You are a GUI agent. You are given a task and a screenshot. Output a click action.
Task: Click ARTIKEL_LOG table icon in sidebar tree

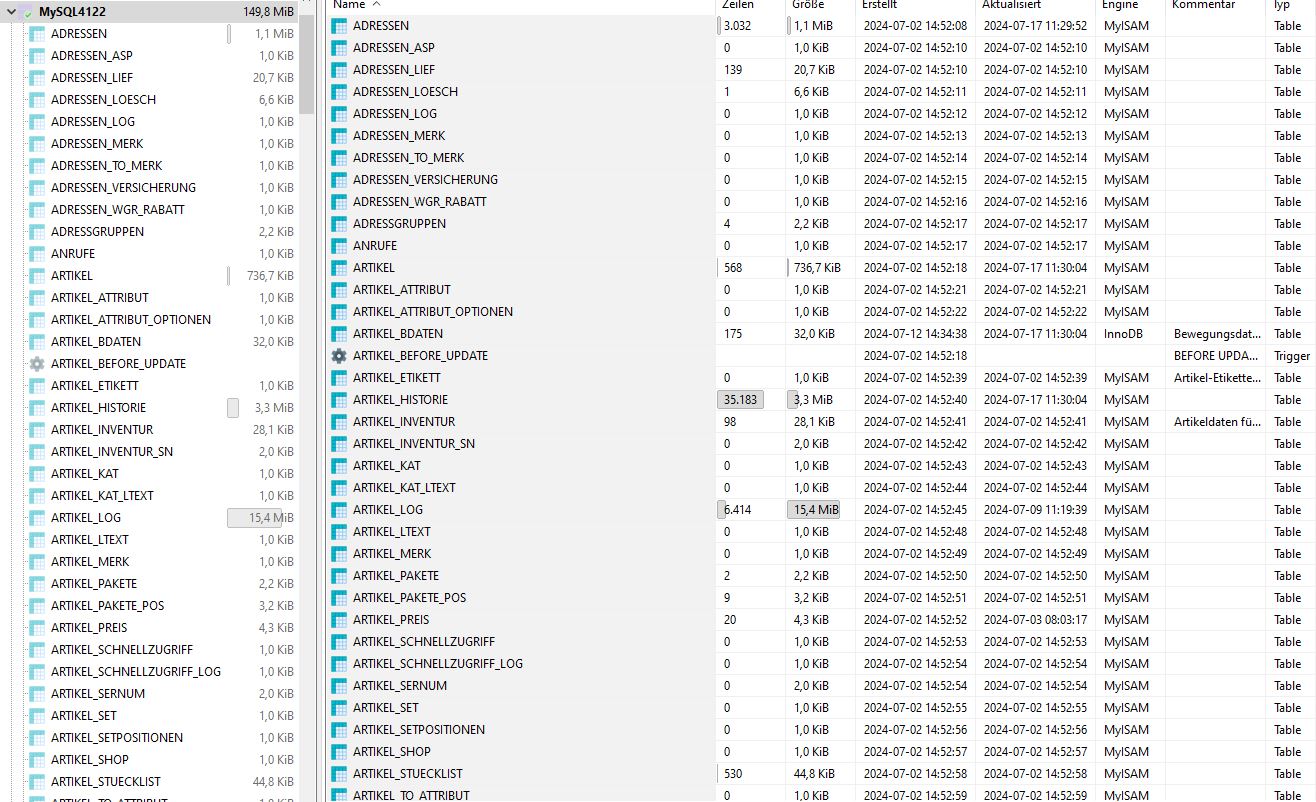[x=37, y=518]
